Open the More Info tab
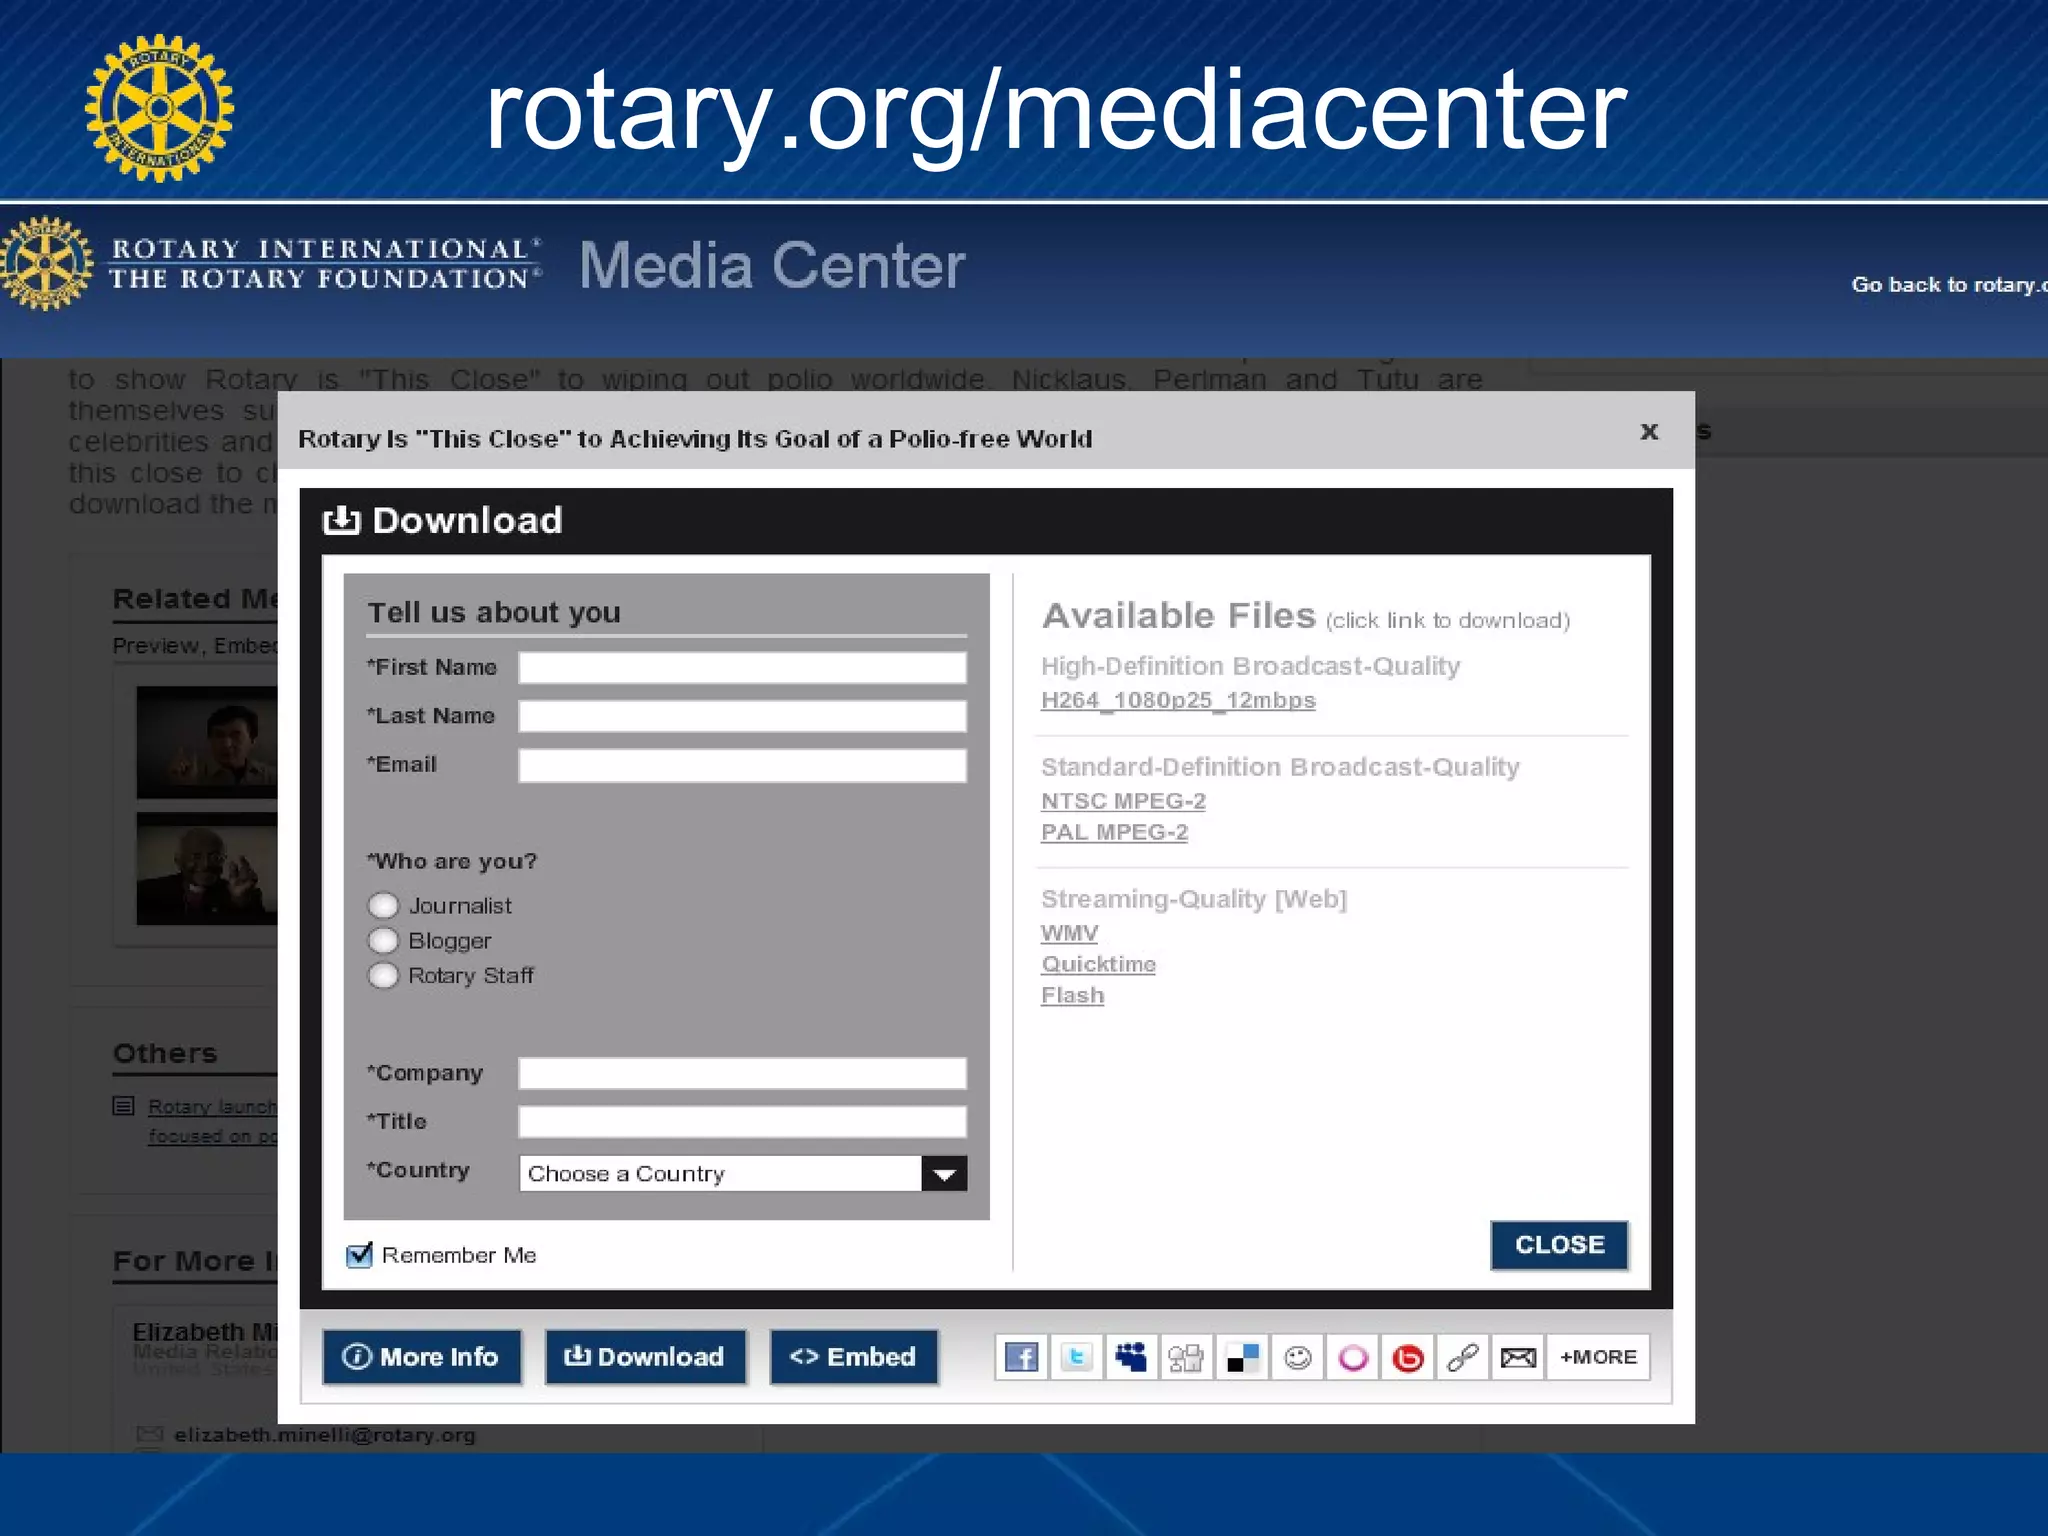 pyautogui.click(x=422, y=1357)
